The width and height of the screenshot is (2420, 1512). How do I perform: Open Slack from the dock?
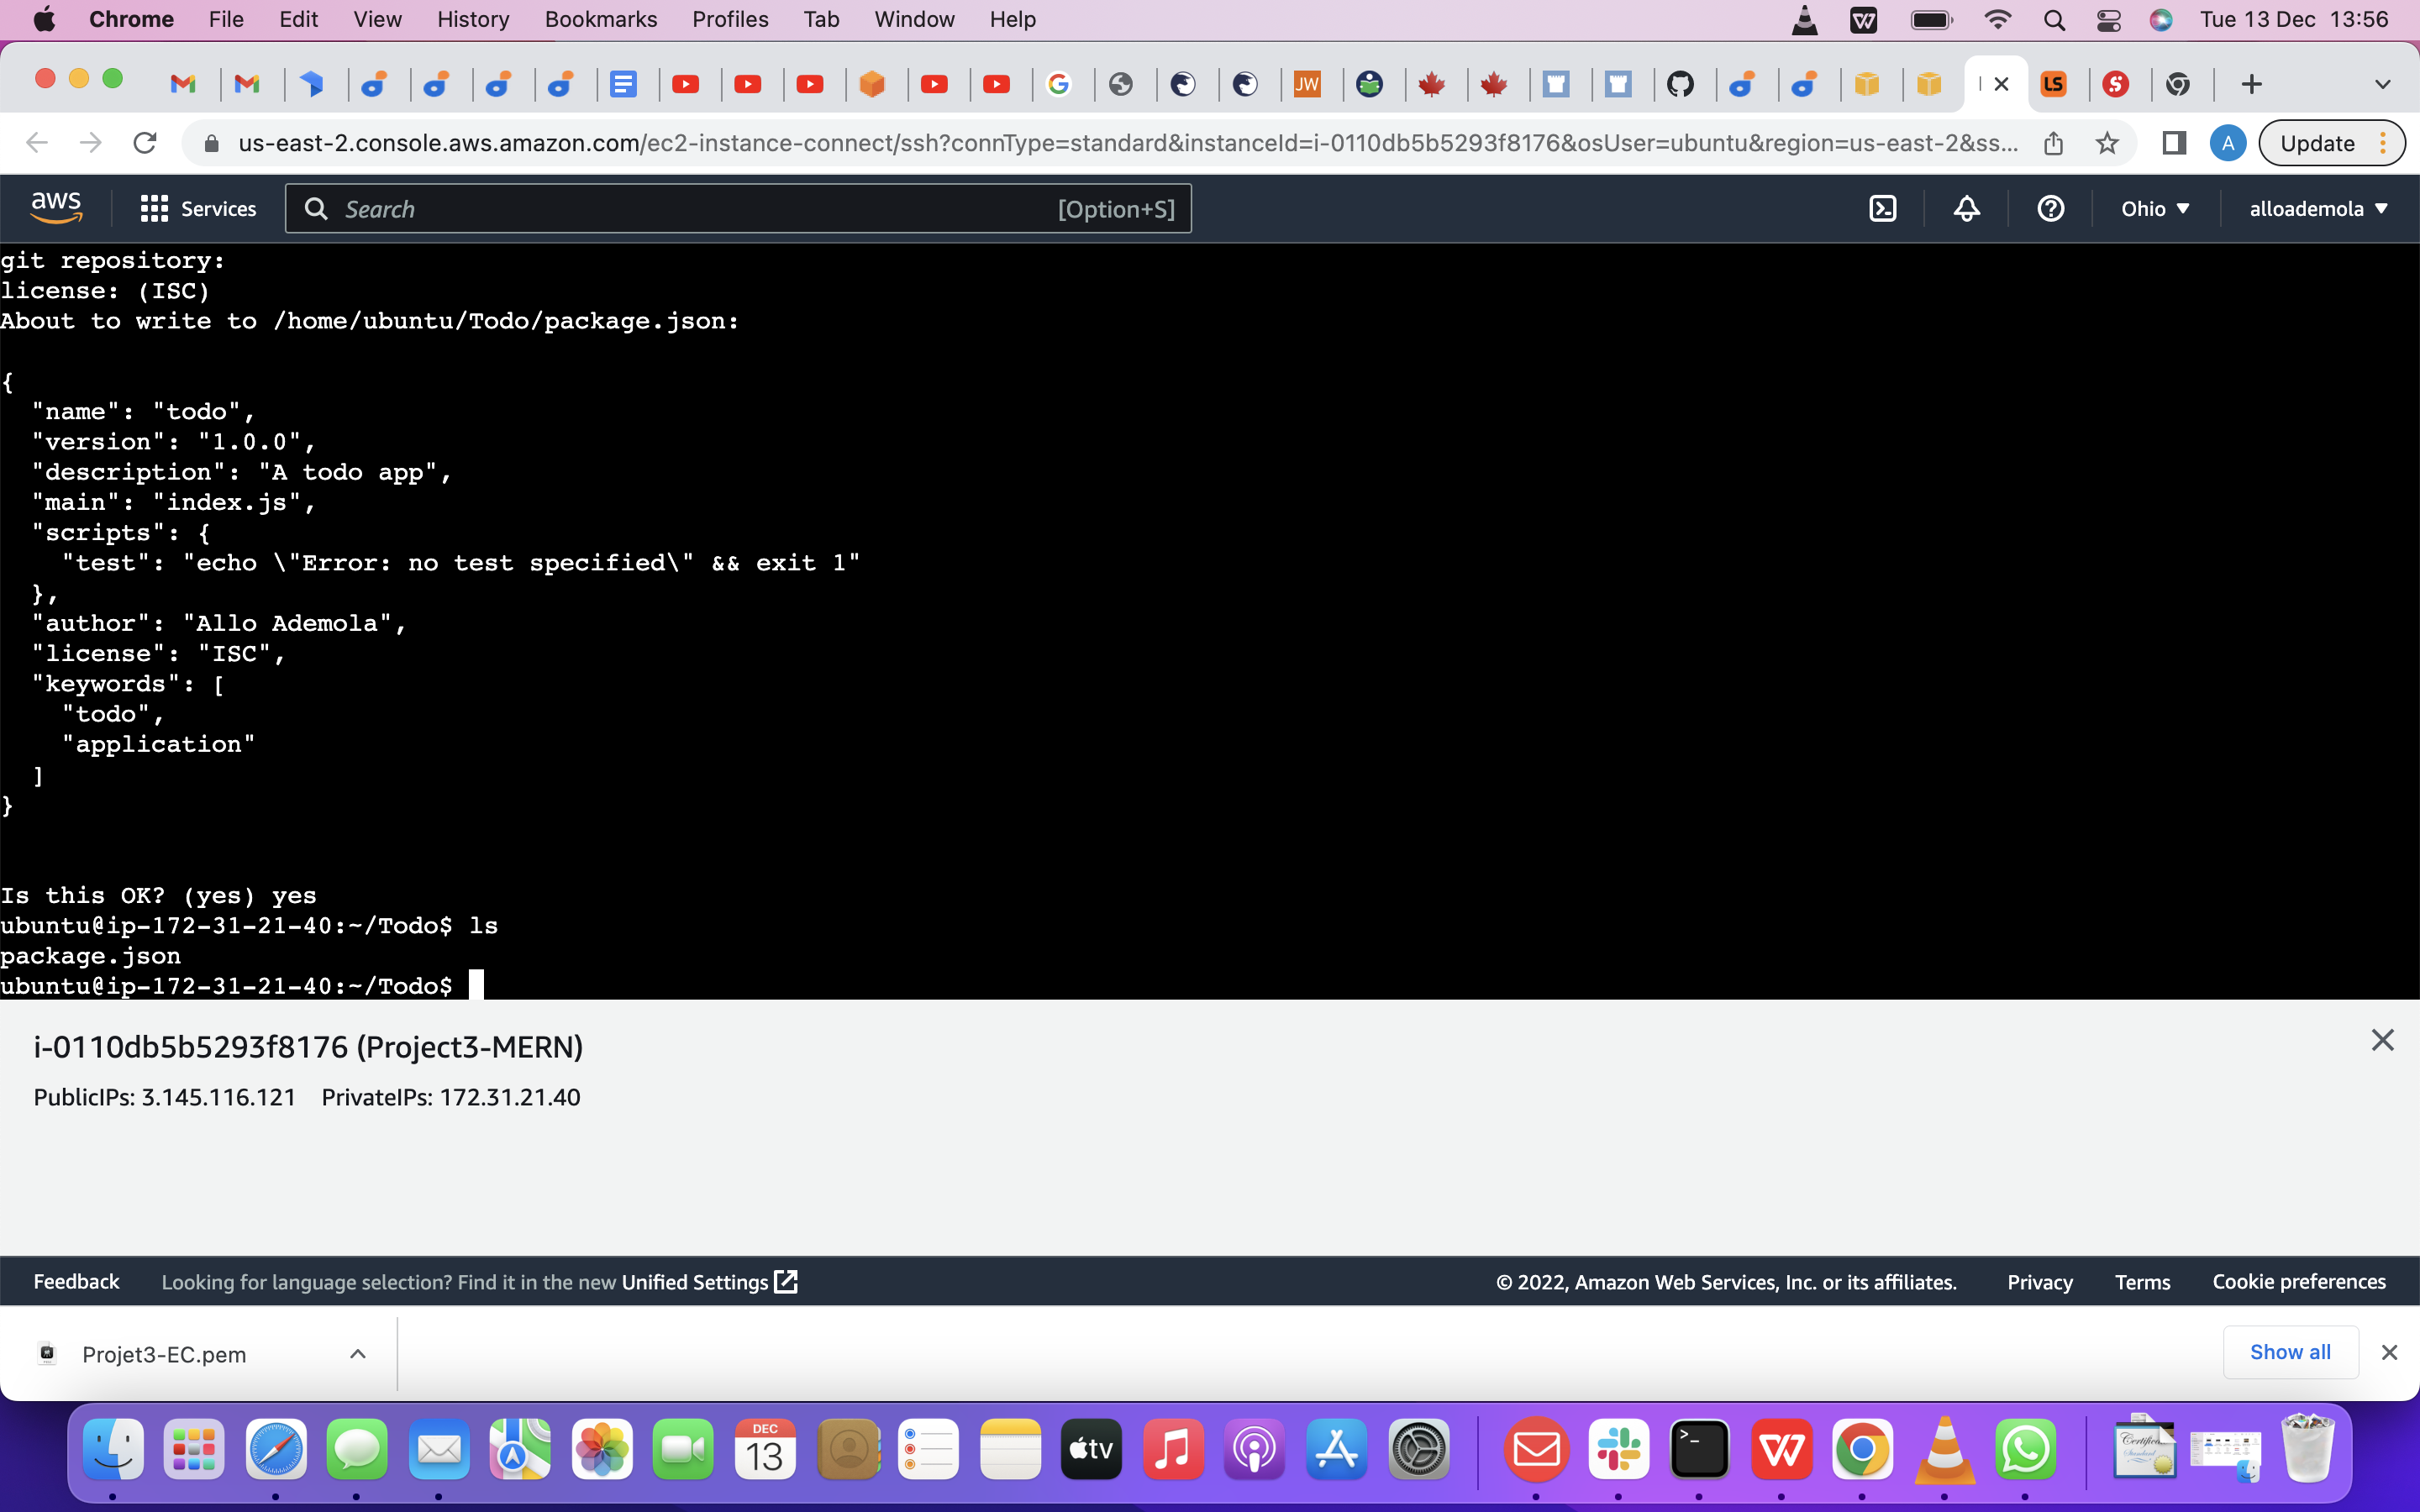pyautogui.click(x=1618, y=1448)
